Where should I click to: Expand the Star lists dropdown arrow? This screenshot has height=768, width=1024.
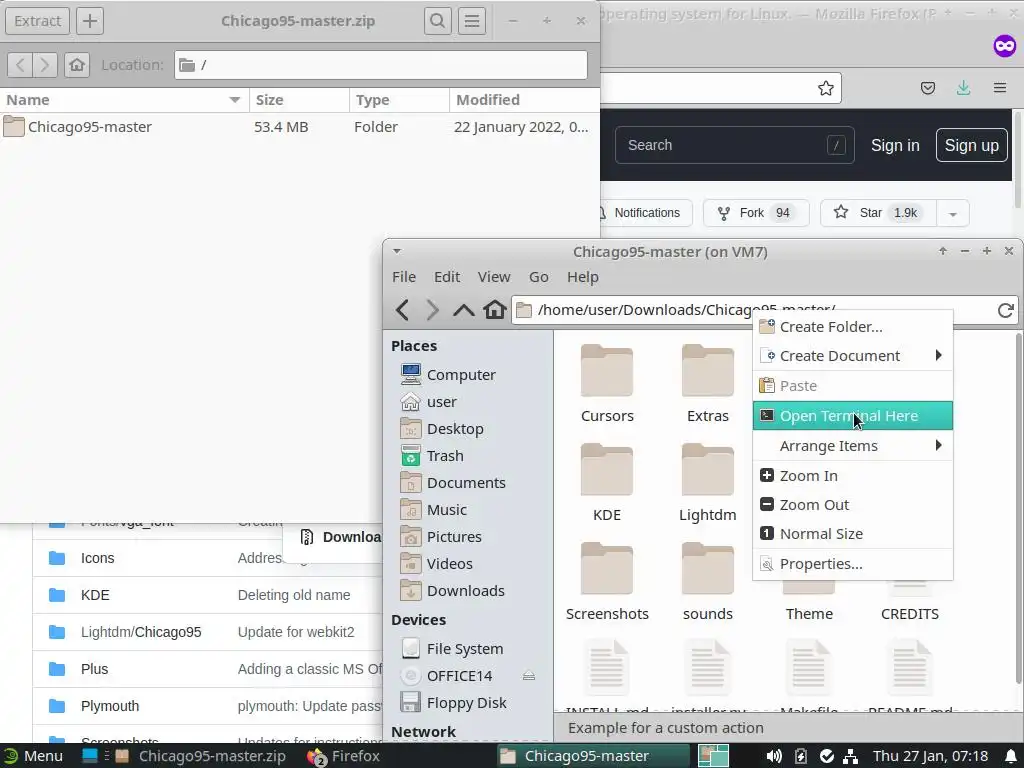953,214
